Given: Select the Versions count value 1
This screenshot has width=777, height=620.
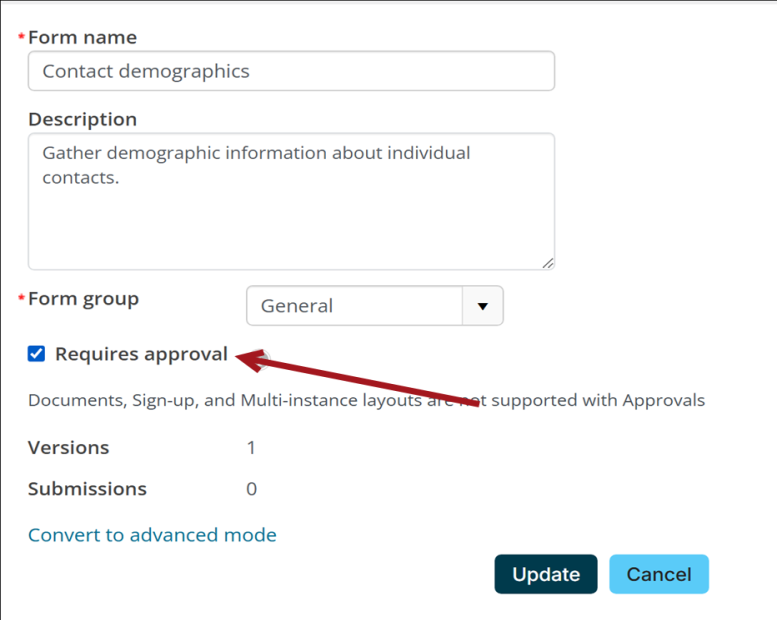Looking at the screenshot, I should coord(251,448).
